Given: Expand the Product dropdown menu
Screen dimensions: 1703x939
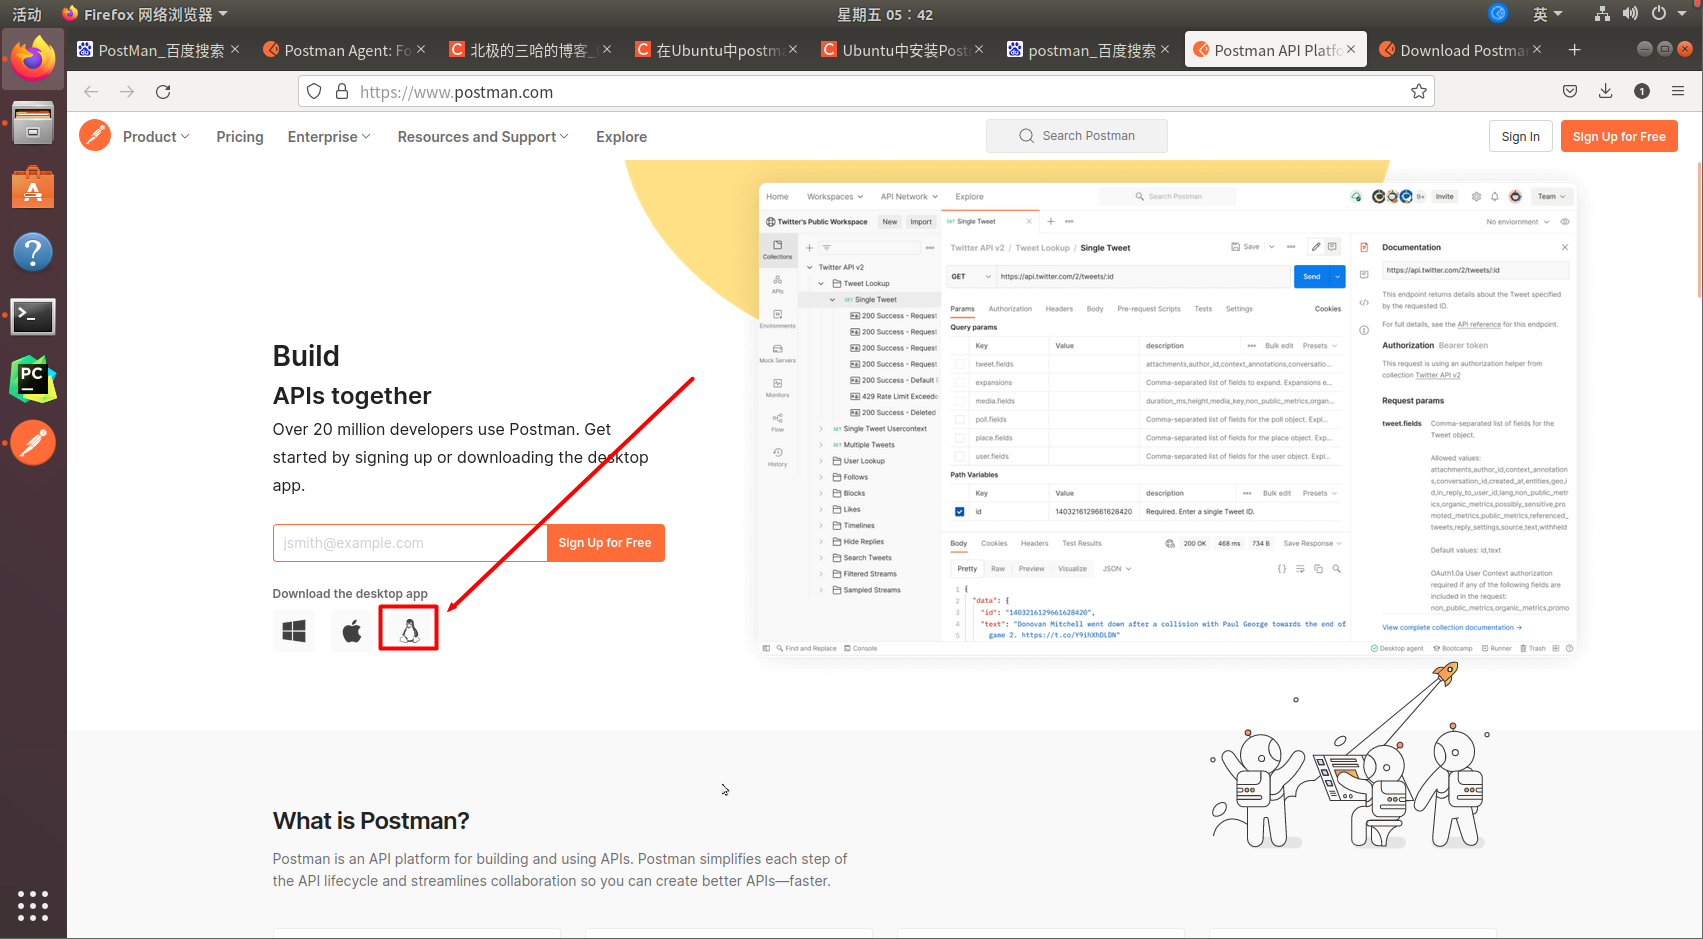Looking at the screenshot, I should [x=156, y=136].
